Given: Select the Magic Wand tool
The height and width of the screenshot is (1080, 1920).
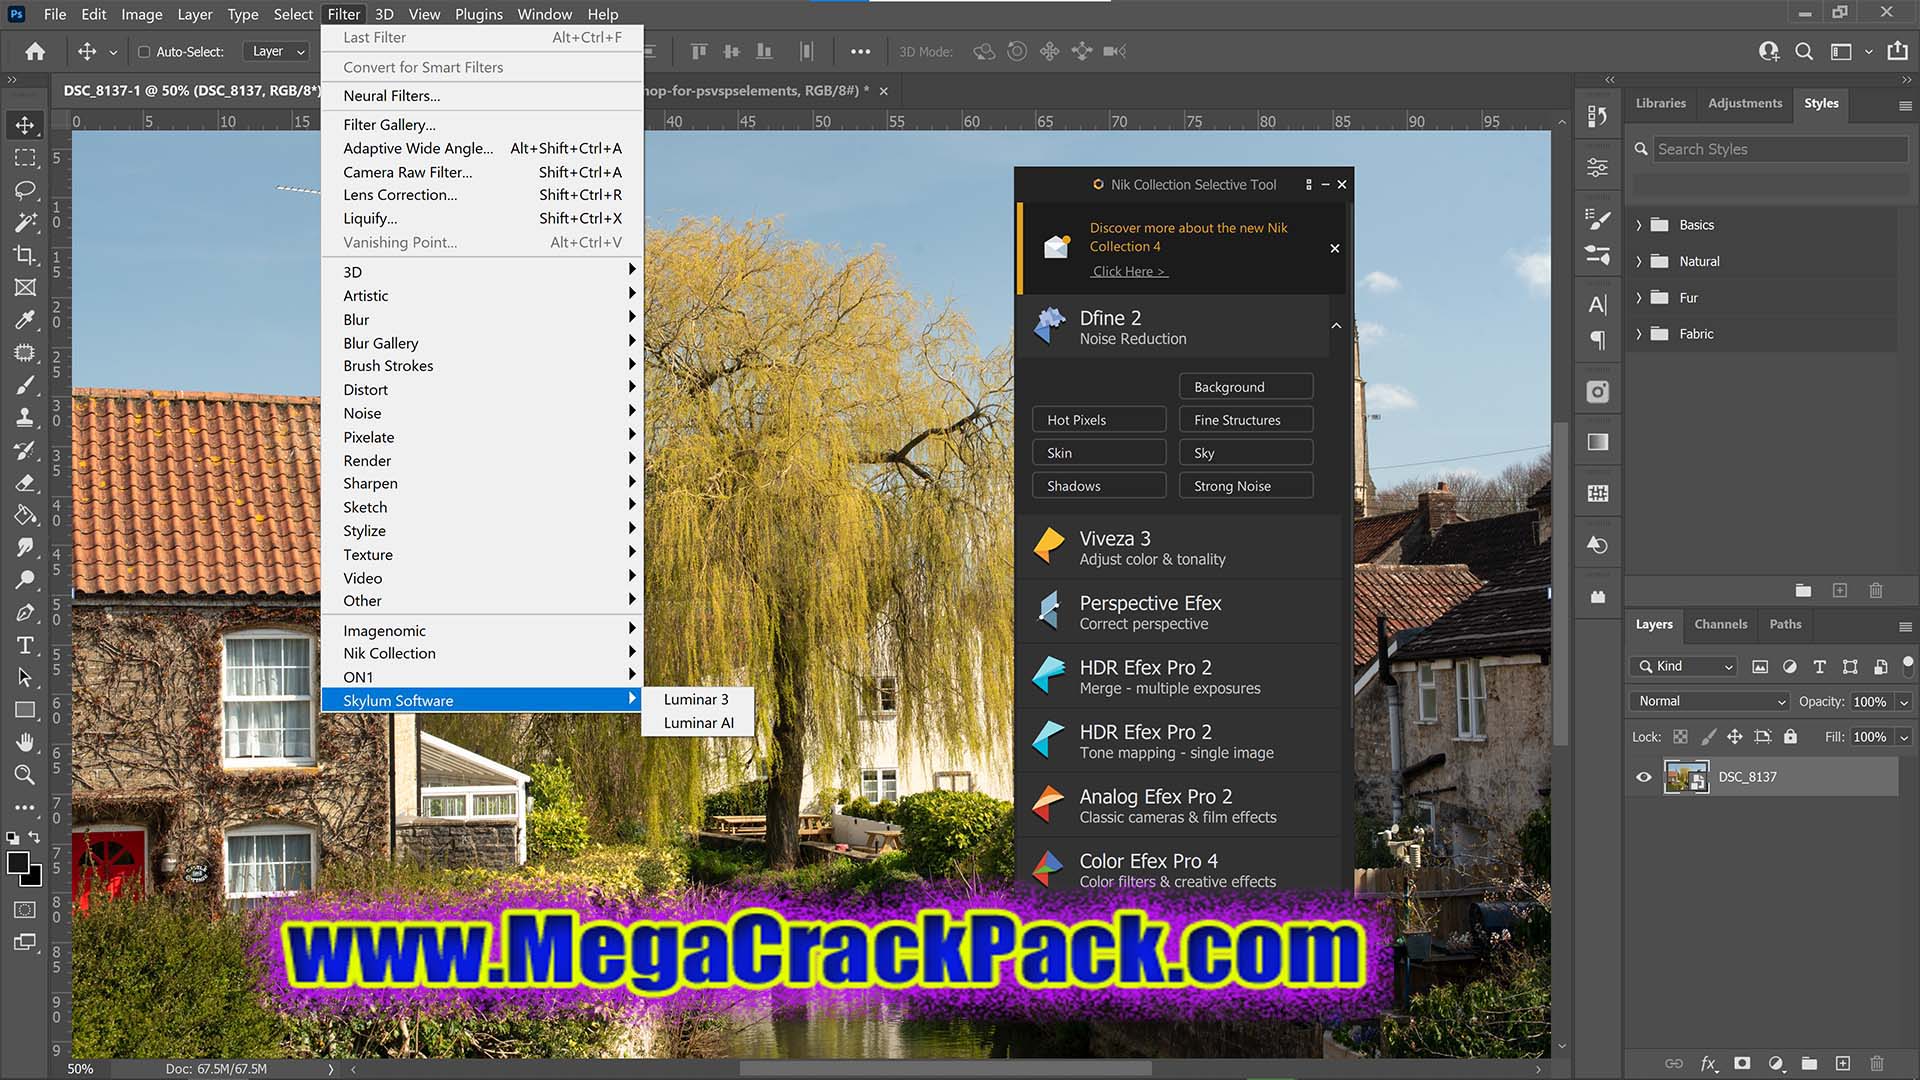Looking at the screenshot, I should coord(25,222).
